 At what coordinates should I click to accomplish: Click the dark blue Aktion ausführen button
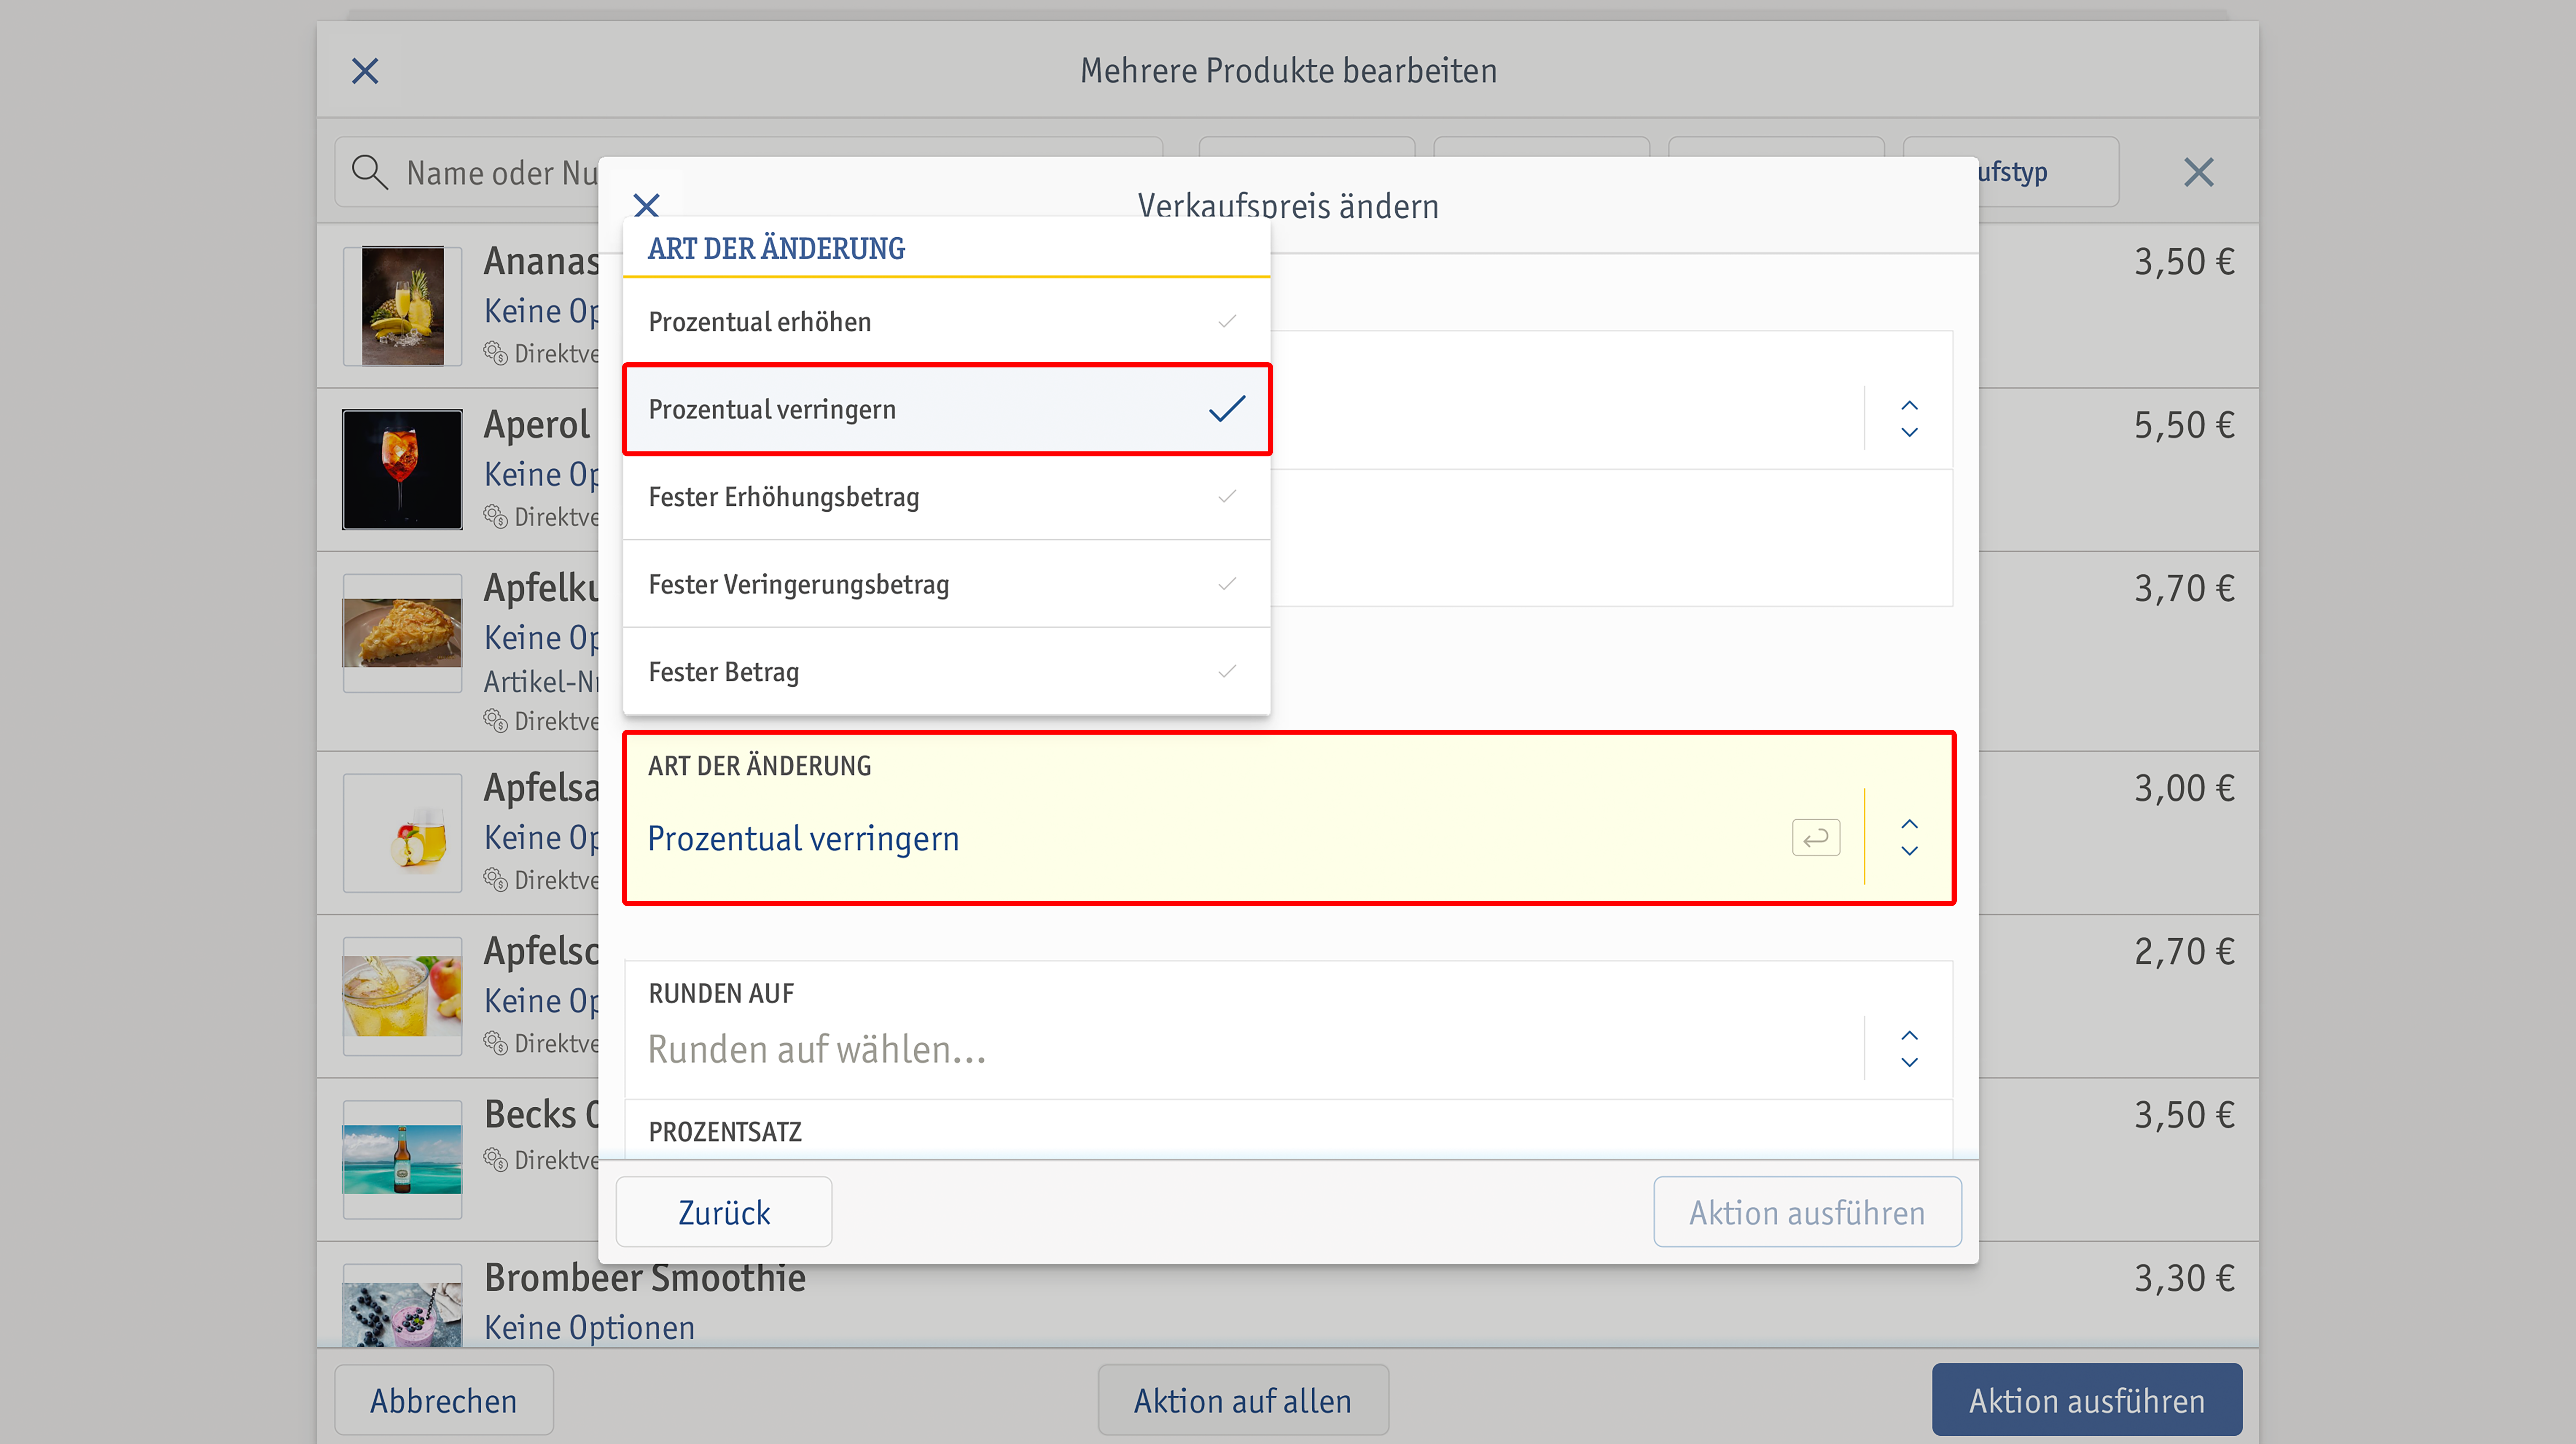(x=2087, y=1400)
